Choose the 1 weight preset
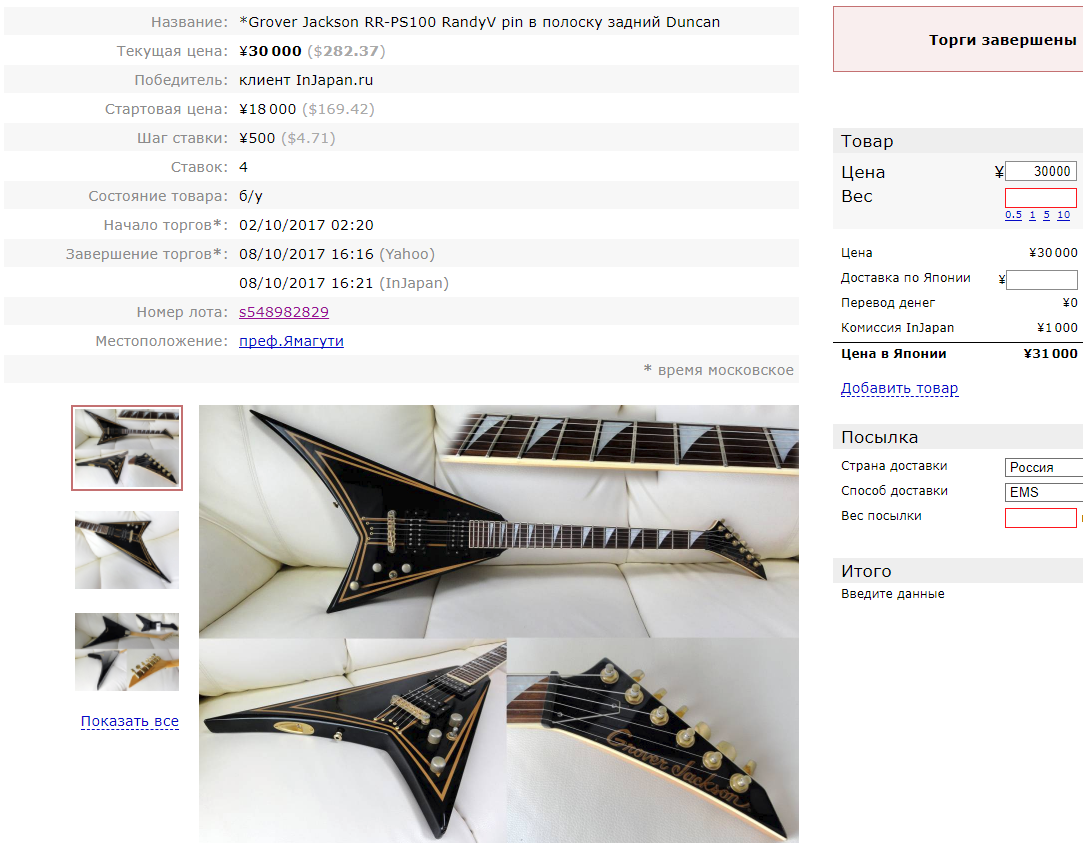 tap(1033, 215)
